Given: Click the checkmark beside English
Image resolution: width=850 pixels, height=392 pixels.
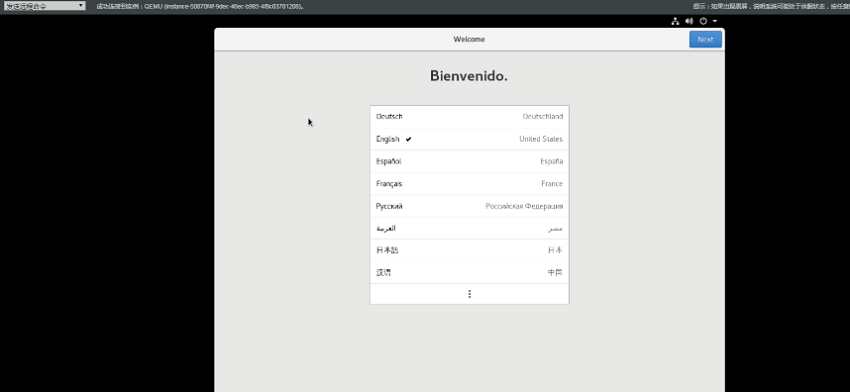Looking at the screenshot, I should point(408,139).
